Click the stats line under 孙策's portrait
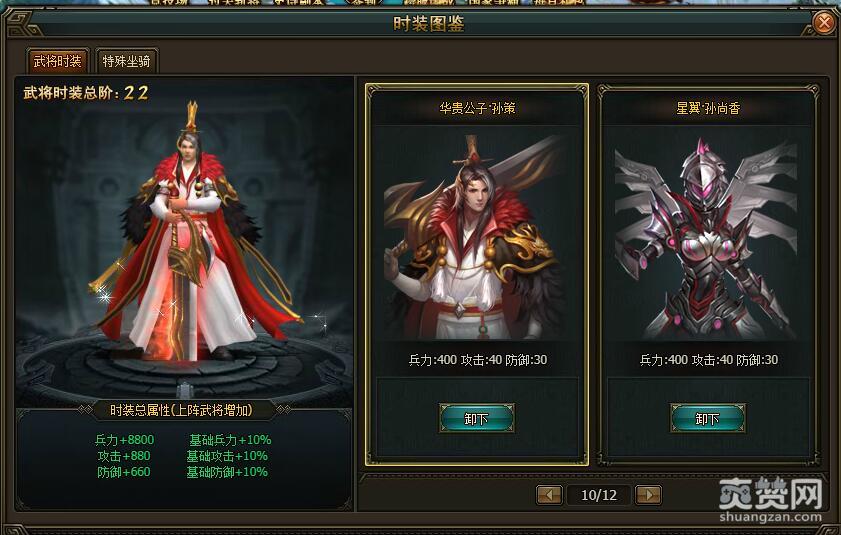Image resolution: width=841 pixels, height=535 pixels. [478, 360]
